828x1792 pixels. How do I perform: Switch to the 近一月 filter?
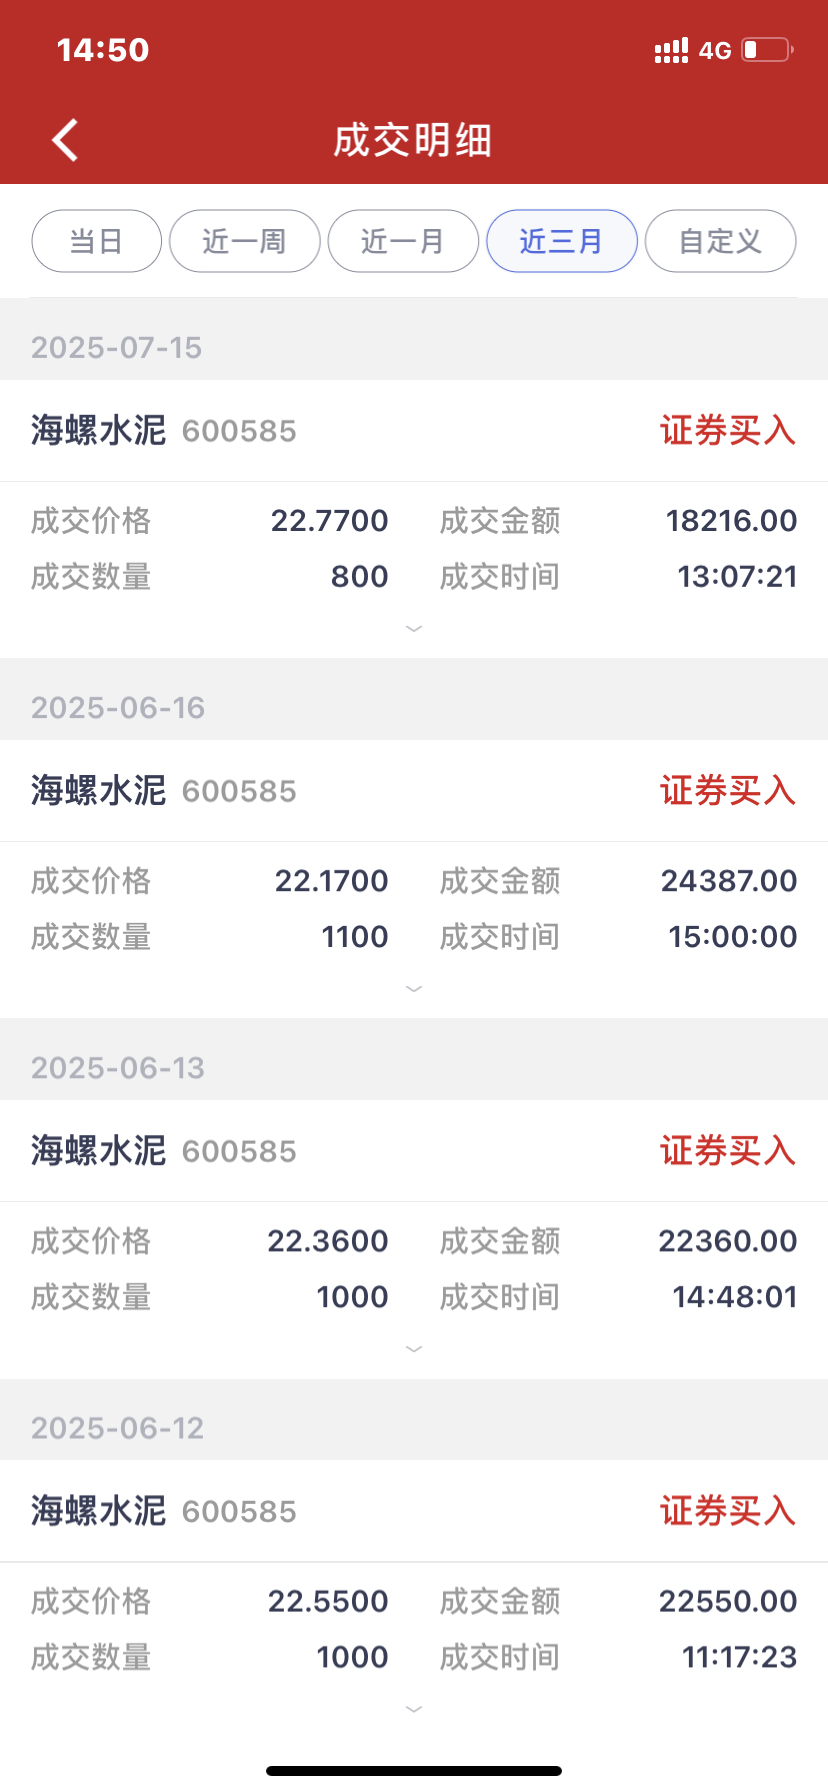(x=403, y=241)
